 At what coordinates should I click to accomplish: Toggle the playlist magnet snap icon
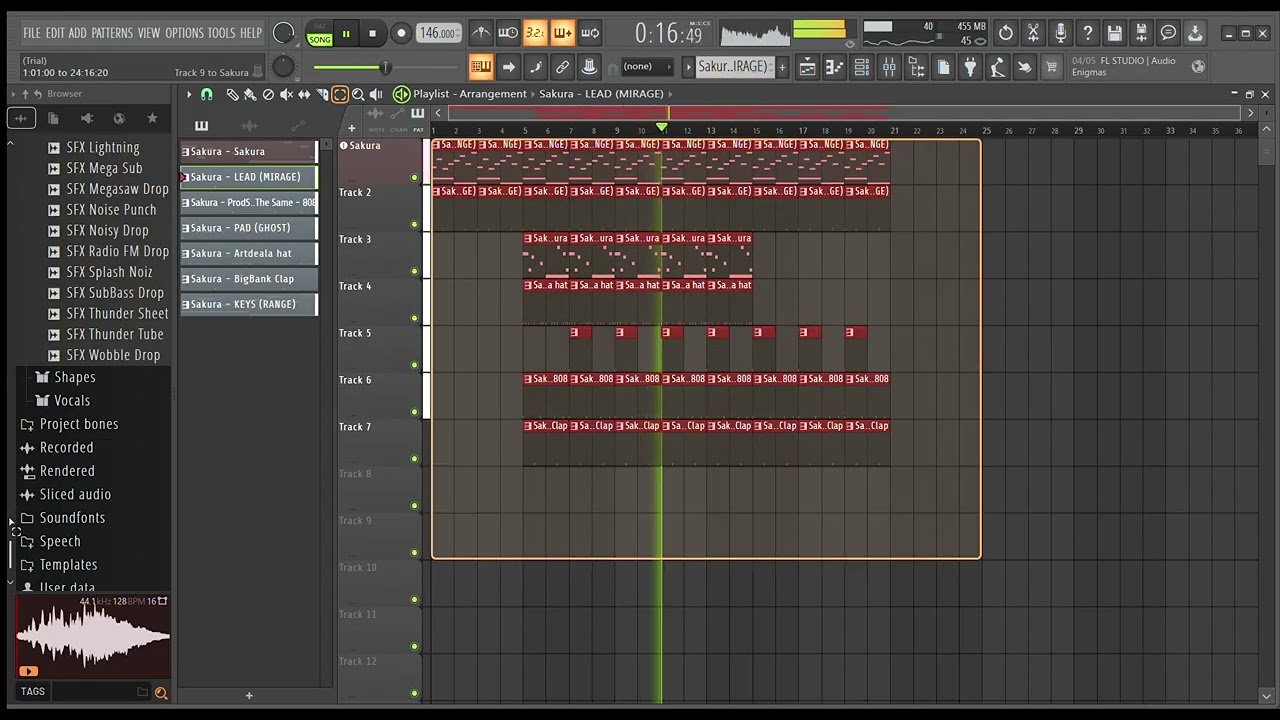click(207, 94)
